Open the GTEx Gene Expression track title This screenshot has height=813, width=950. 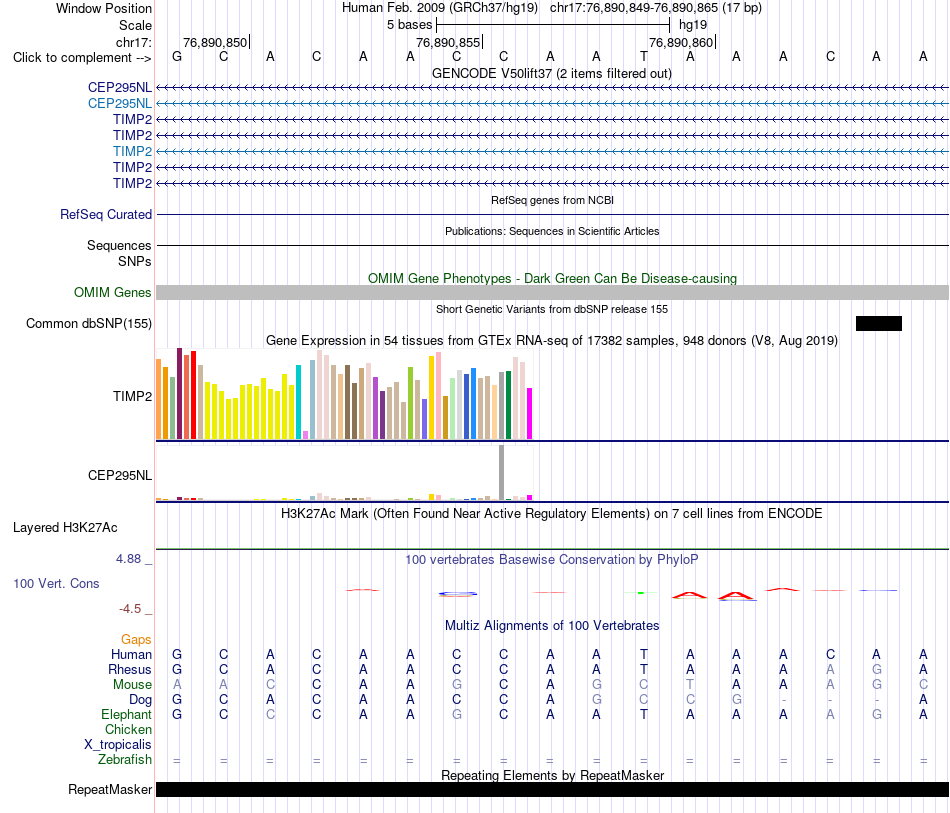(x=552, y=340)
